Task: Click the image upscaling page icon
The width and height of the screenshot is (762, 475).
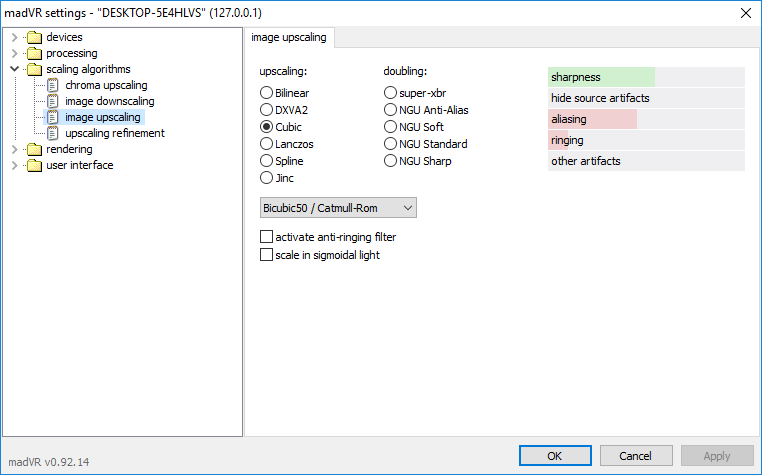Action: 52,117
